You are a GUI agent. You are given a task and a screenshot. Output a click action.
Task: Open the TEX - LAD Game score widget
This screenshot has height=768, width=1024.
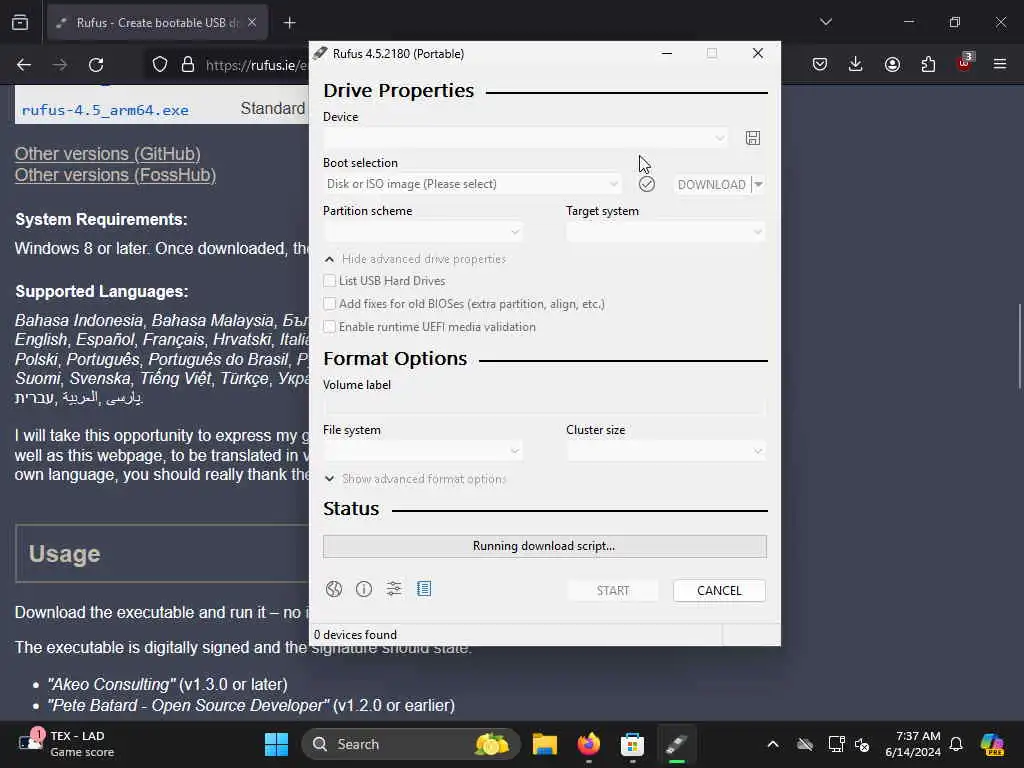65,744
